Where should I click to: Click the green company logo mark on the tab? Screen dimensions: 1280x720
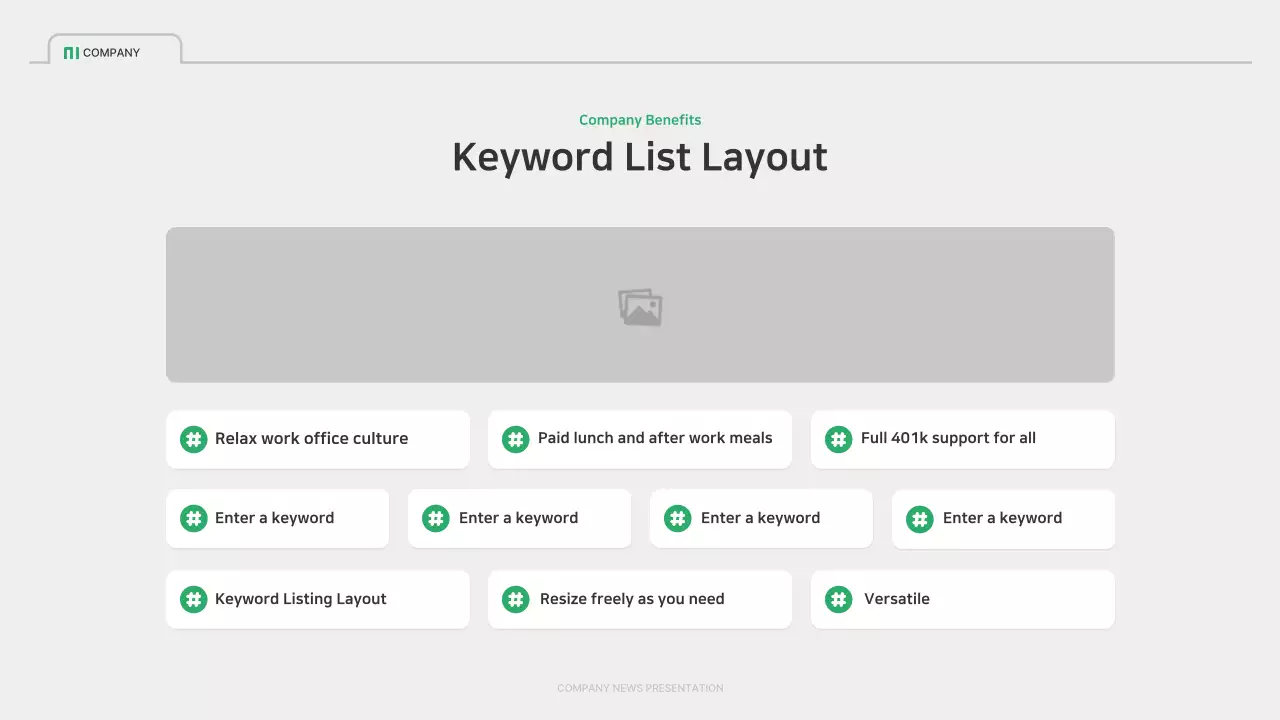click(71, 52)
